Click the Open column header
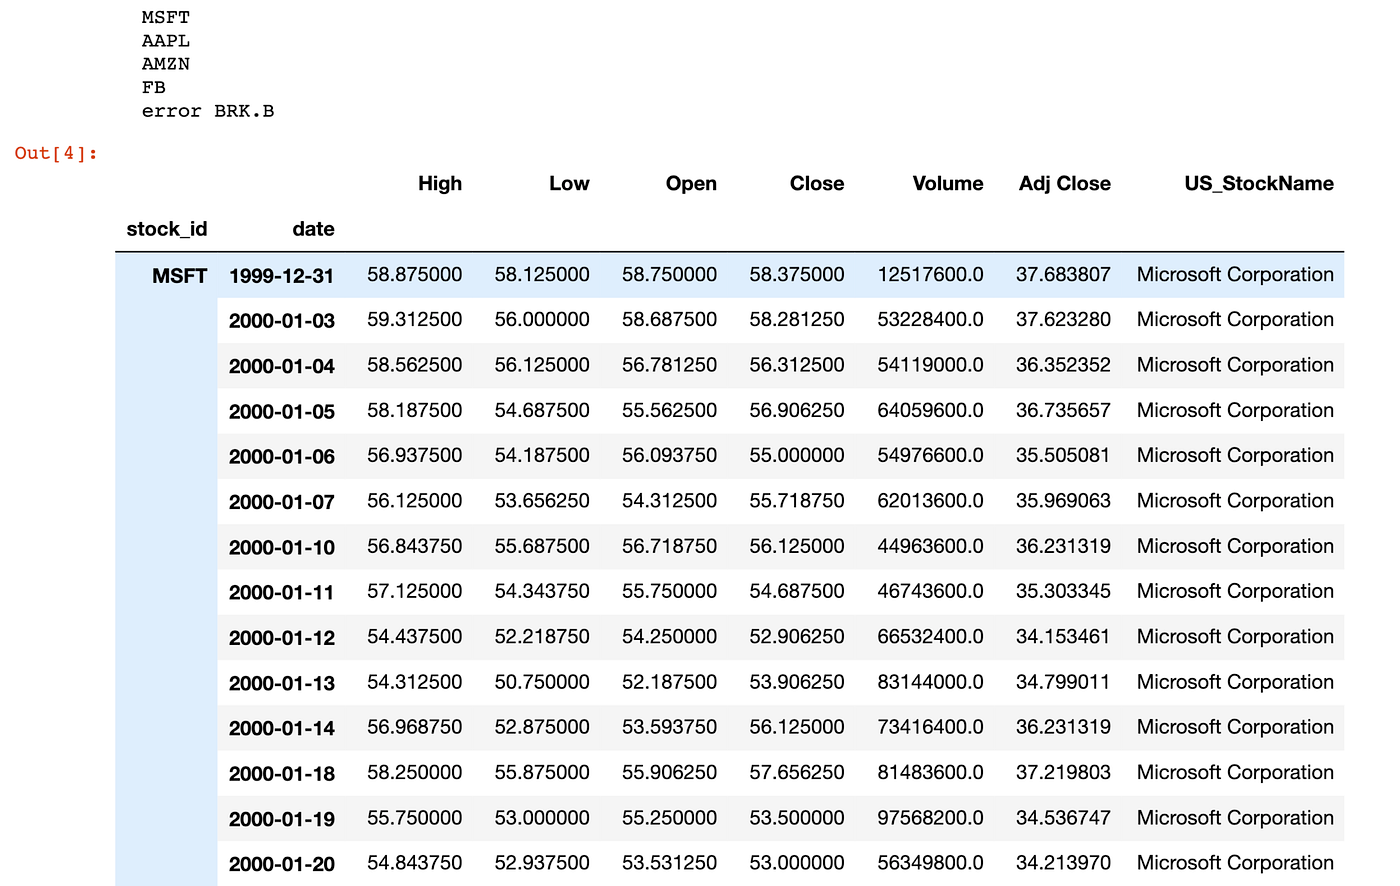Screen dimensions: 1400x886 [x=691, y=183]
